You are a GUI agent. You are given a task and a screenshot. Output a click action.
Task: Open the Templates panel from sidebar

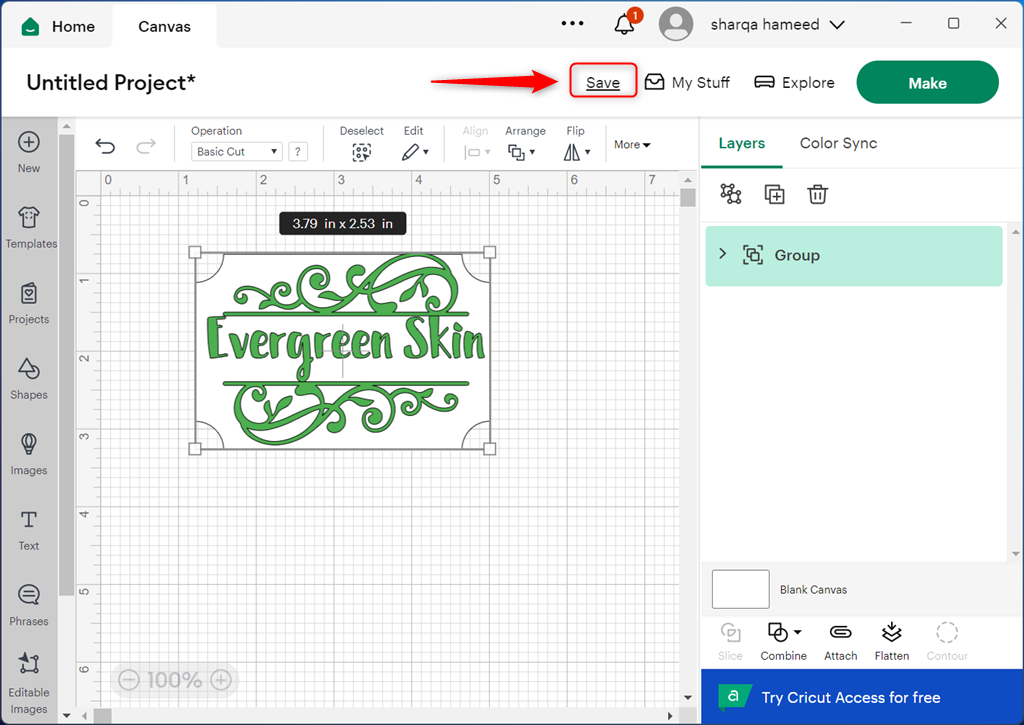point(29,227)
